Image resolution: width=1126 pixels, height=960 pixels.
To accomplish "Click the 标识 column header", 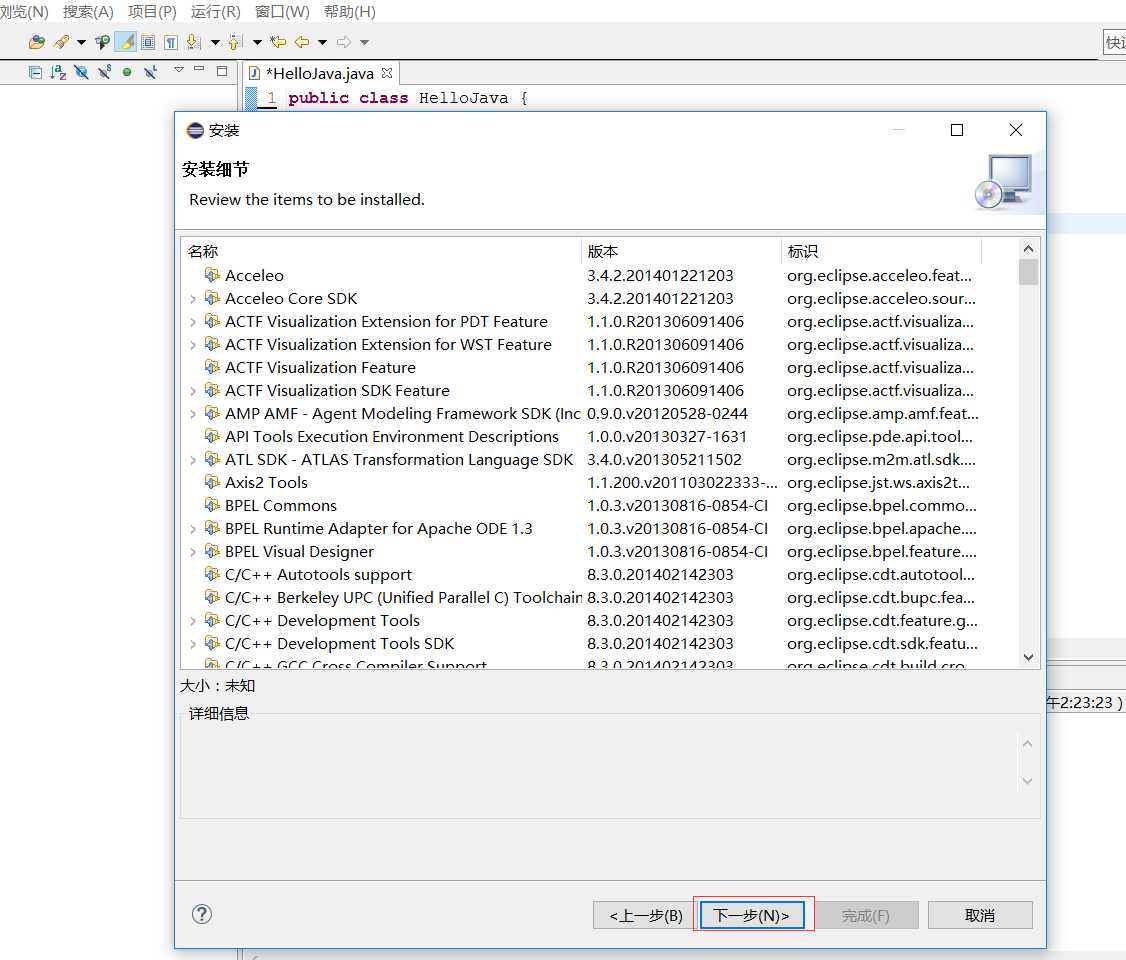I will click(880, 251).
